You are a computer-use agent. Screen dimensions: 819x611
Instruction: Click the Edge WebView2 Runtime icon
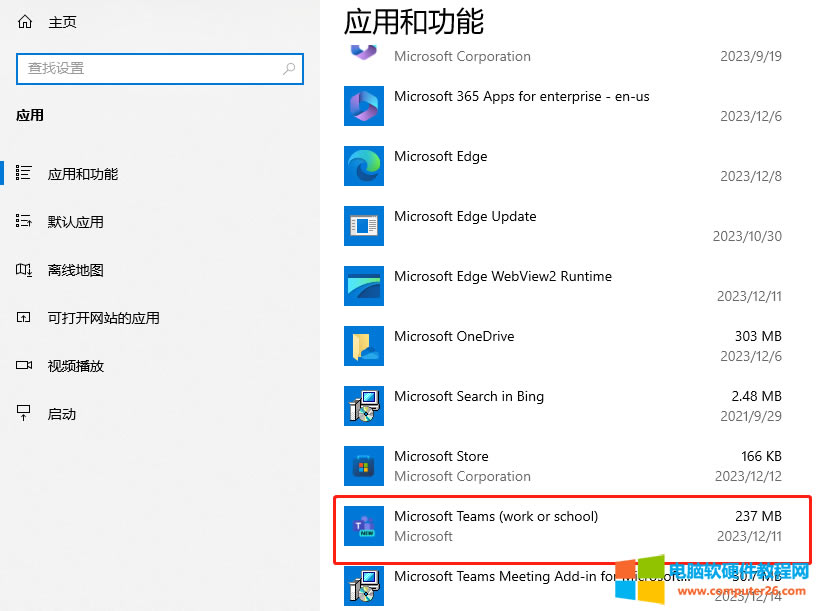pos(363,286)
